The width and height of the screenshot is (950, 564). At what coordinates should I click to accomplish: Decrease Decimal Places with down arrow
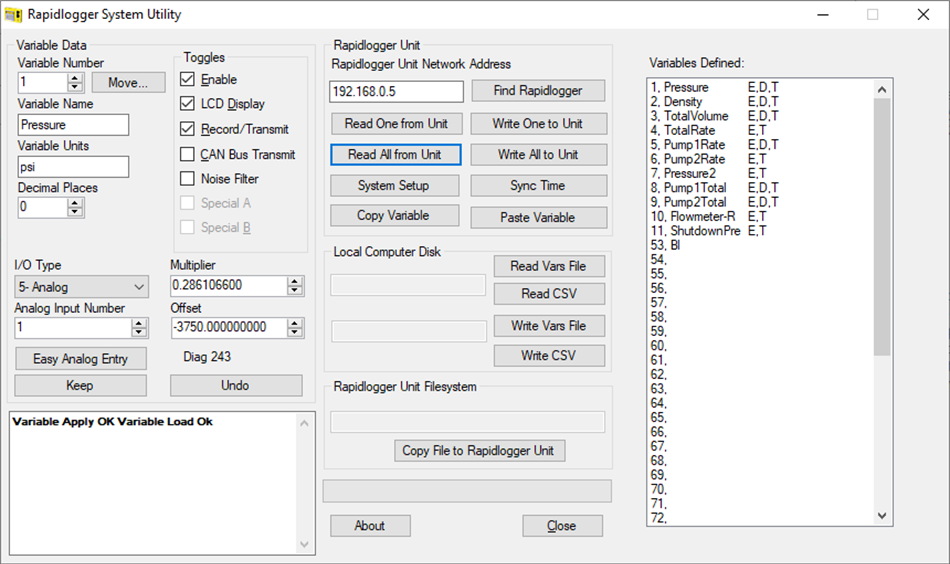(x=75, y=211)
